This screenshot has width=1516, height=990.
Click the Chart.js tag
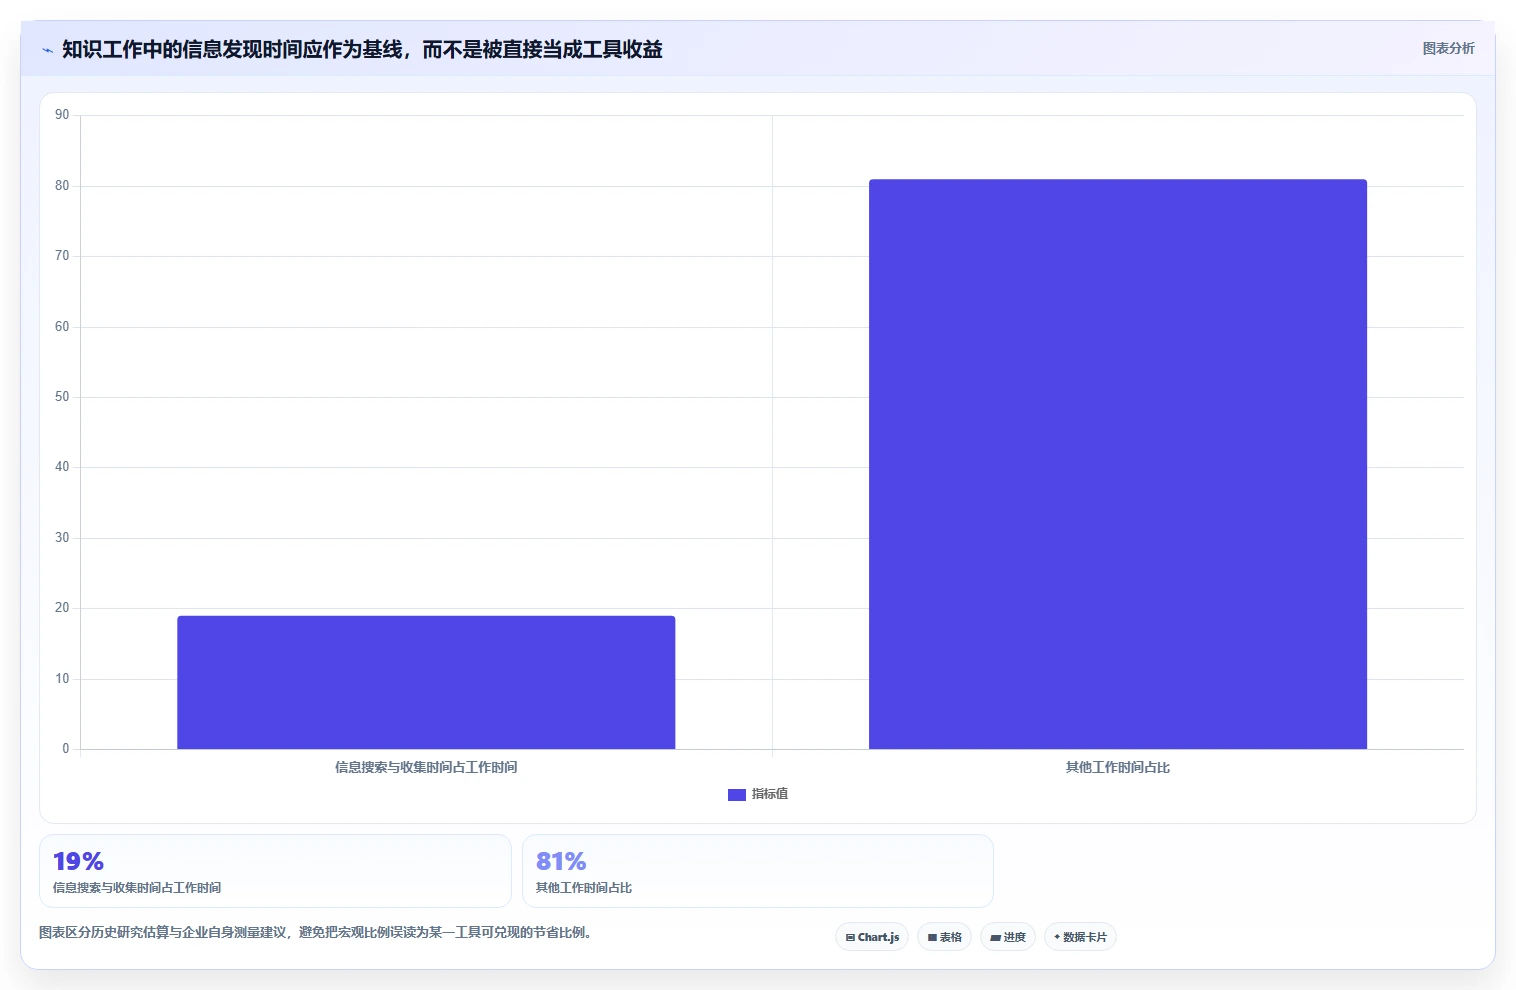(872, 937)
